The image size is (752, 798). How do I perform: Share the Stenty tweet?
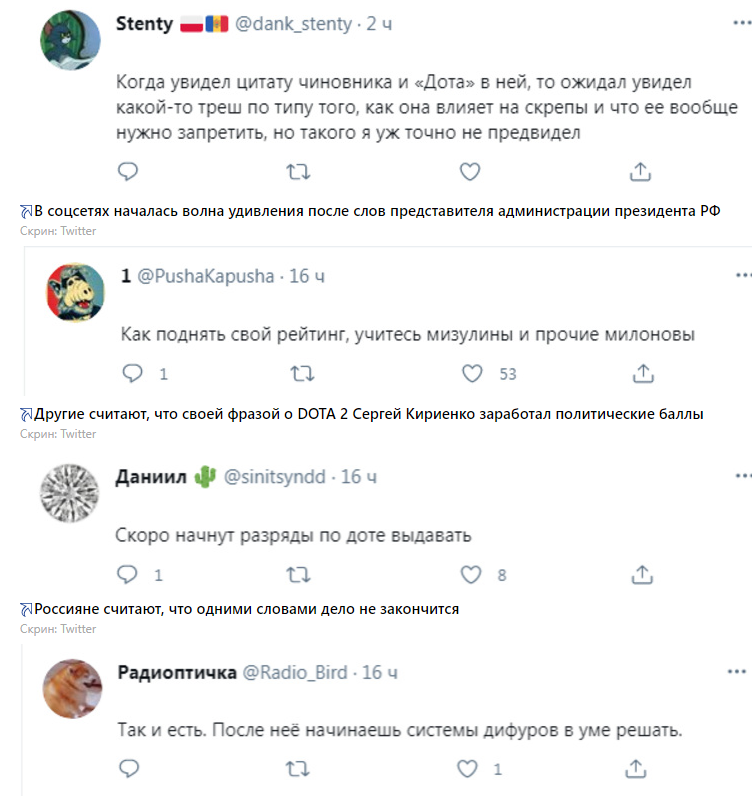point(642,172)
